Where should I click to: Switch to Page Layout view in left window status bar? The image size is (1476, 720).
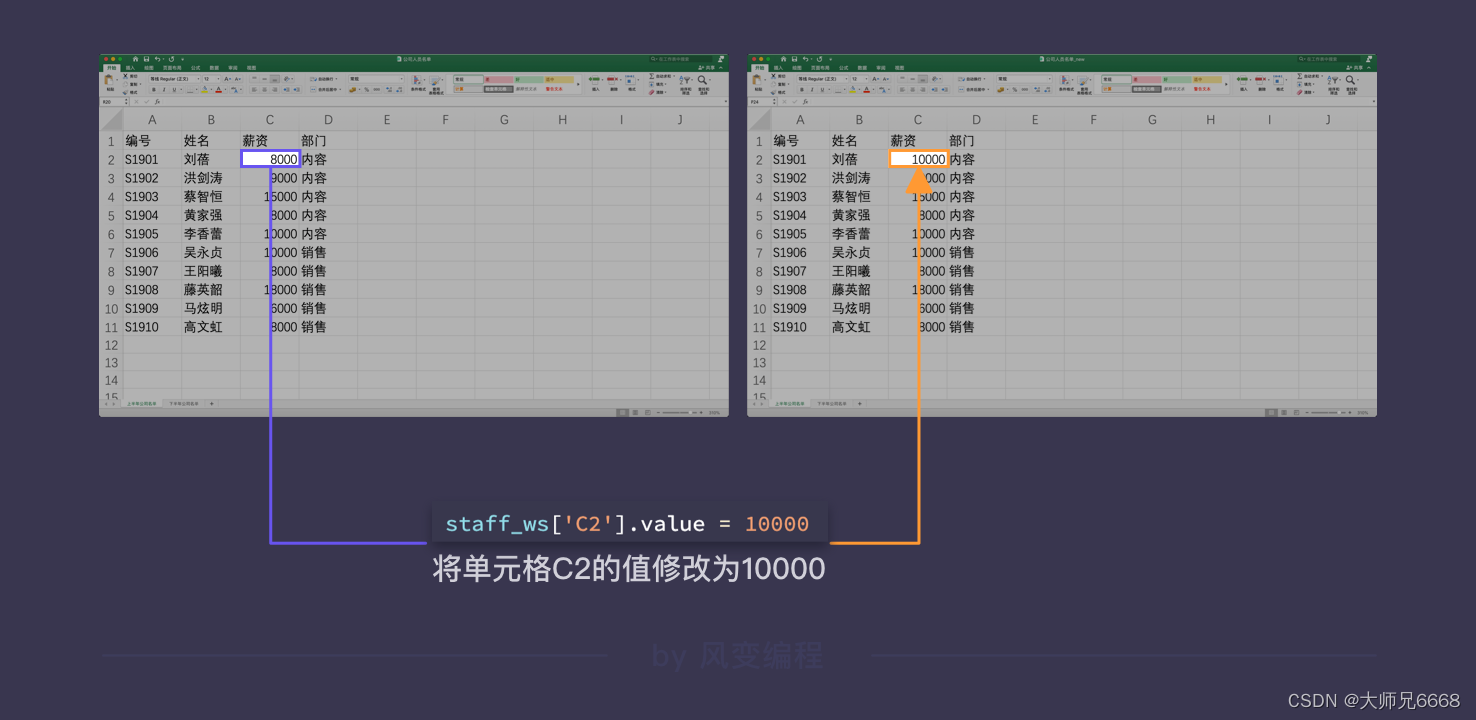(x=635, y=412)
